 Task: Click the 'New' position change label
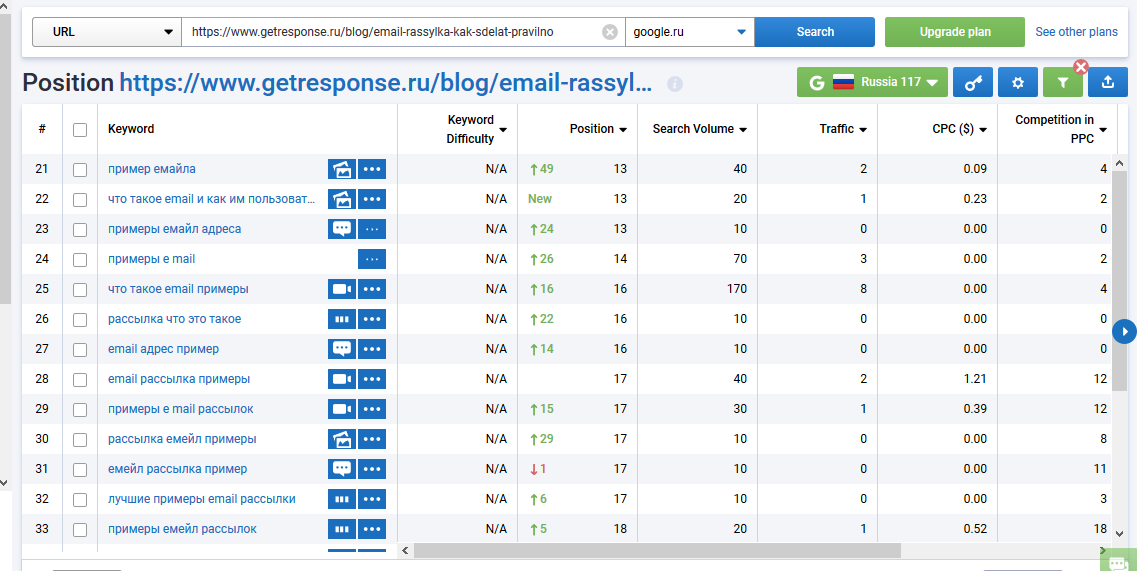click(x=539, y=199)
